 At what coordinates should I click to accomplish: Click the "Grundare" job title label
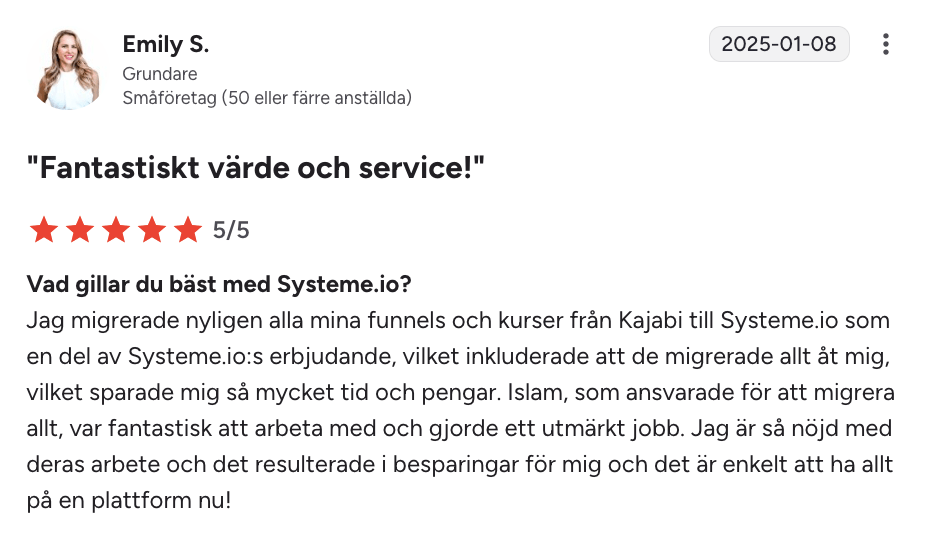160,74
